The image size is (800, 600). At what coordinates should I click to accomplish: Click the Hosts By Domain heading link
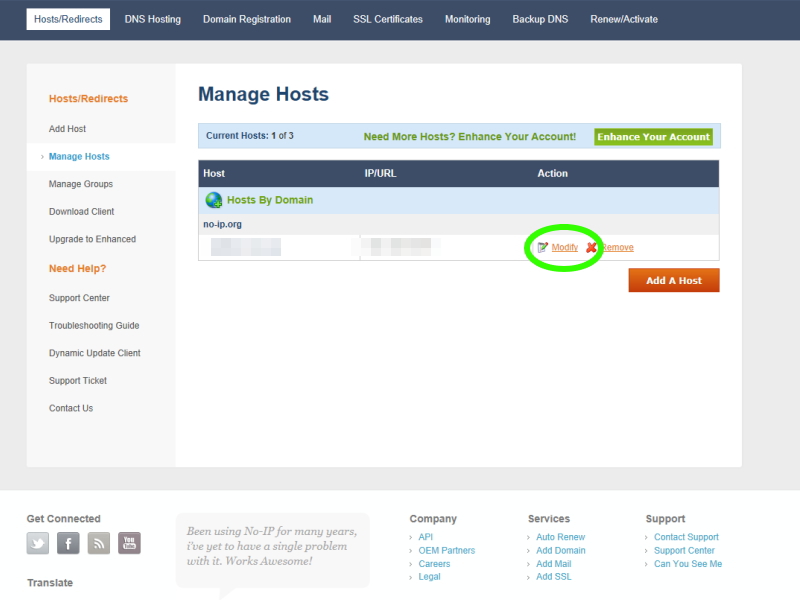click(x=270, y=200)
